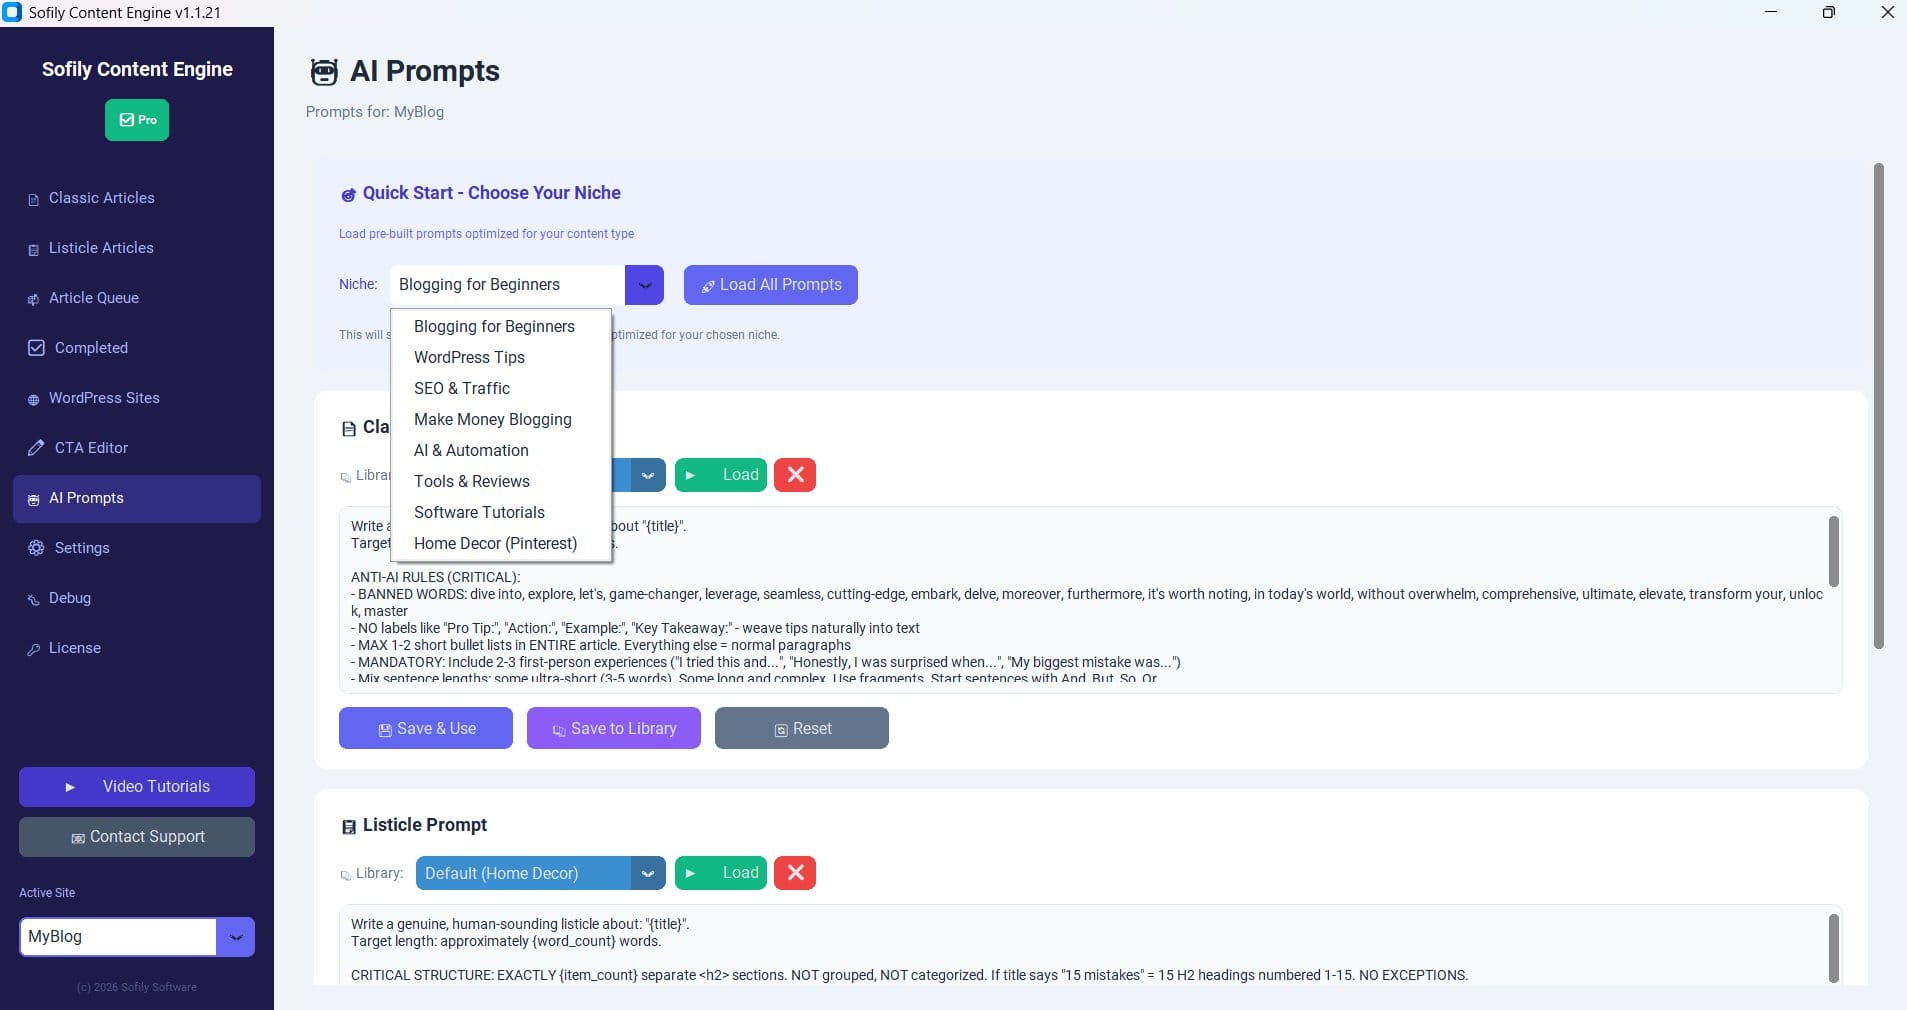The image size is (1907, 1010).
Task: Click Save & Use for the classic prompt
Action: pyautogui.click(x=425, y=728)
